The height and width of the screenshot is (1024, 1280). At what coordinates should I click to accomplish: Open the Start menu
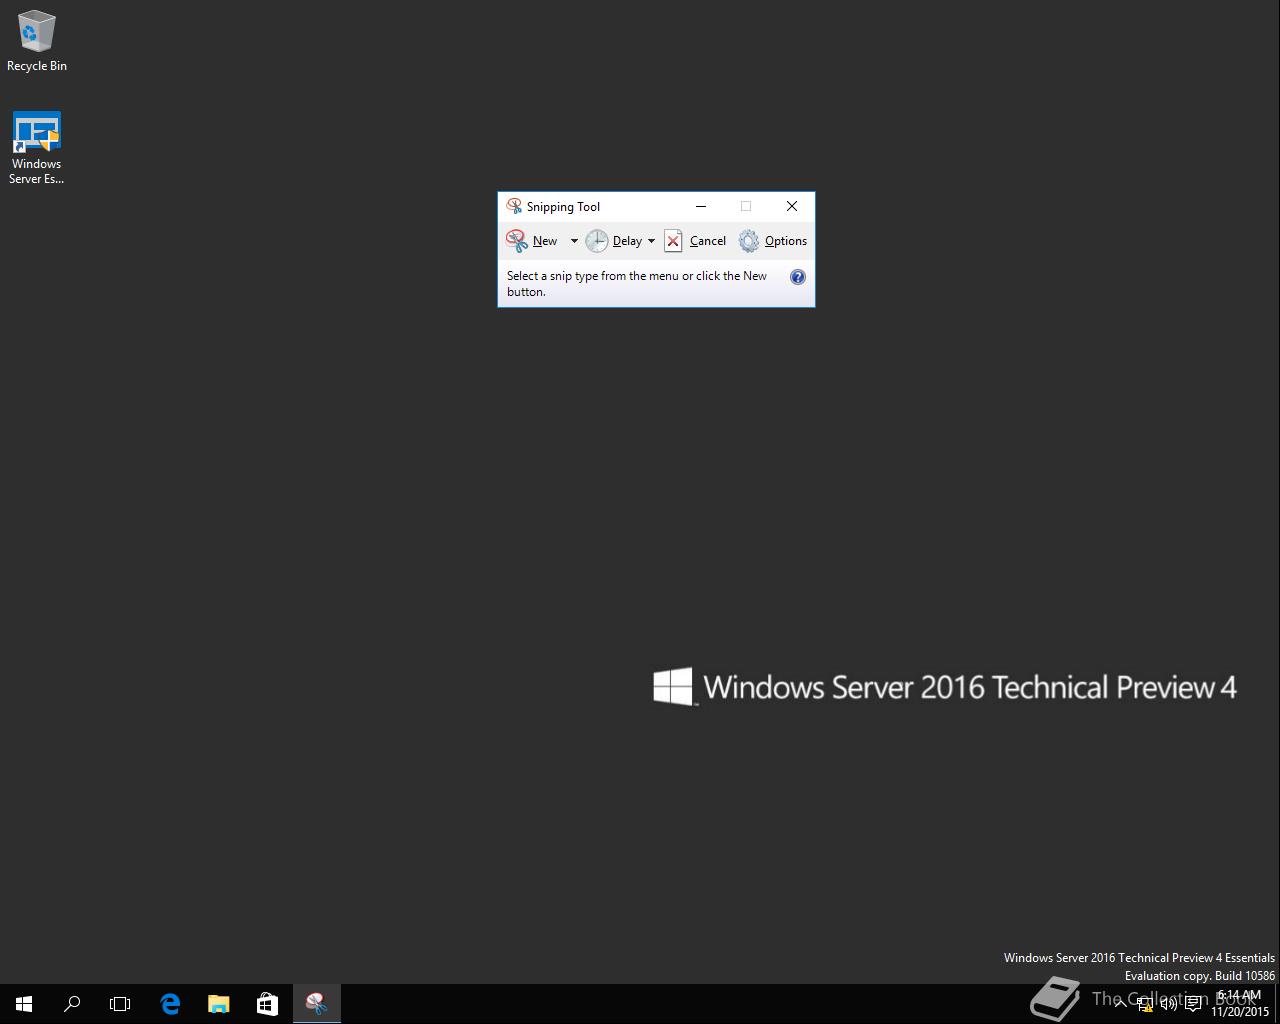point(24,1004)
